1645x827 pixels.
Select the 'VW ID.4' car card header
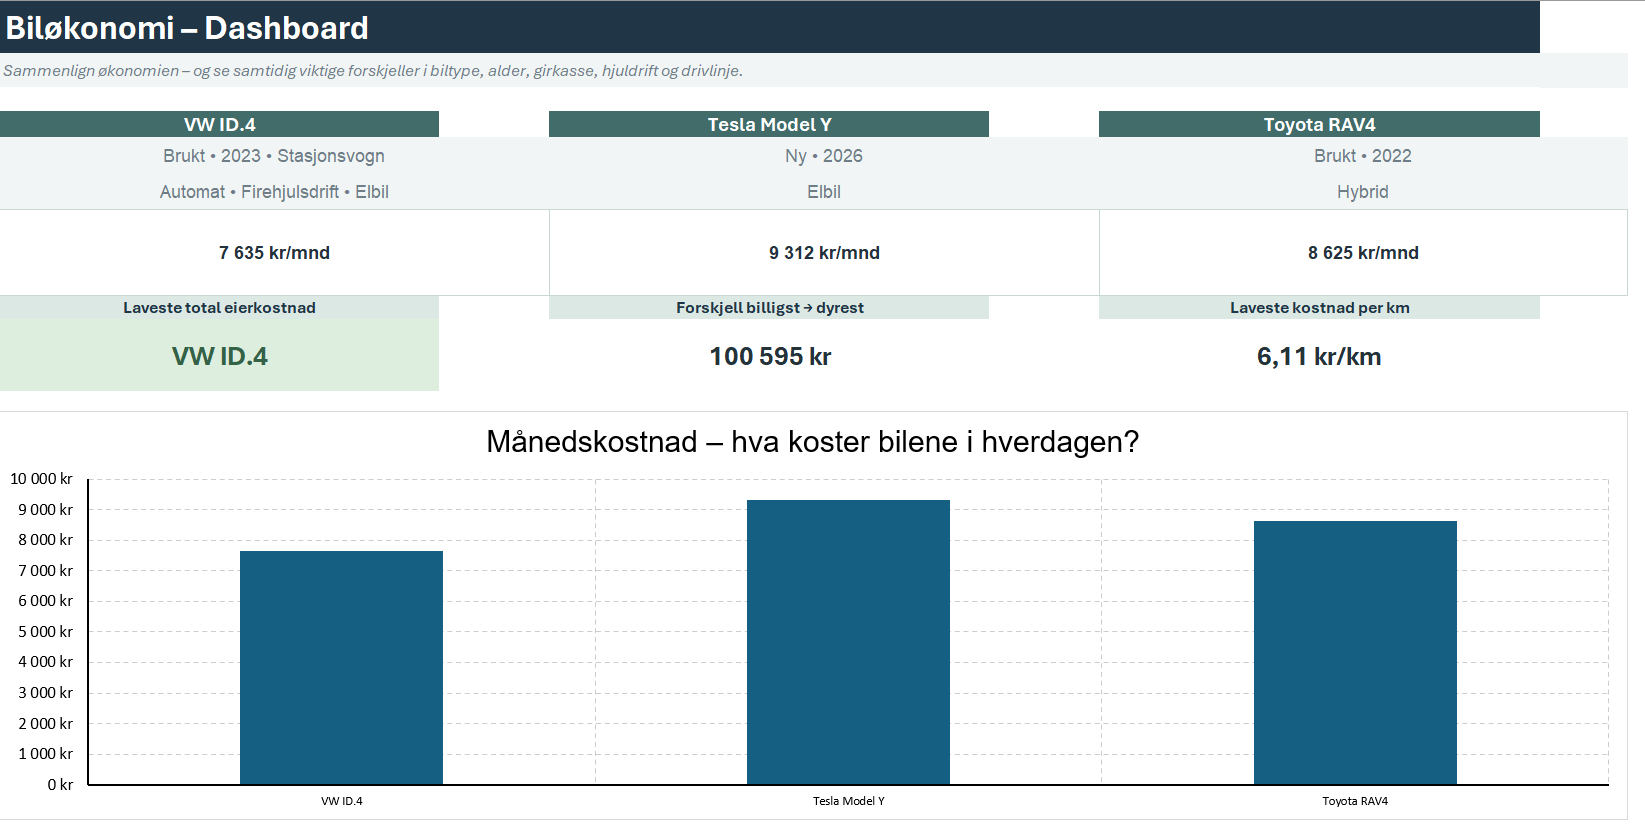219,124
